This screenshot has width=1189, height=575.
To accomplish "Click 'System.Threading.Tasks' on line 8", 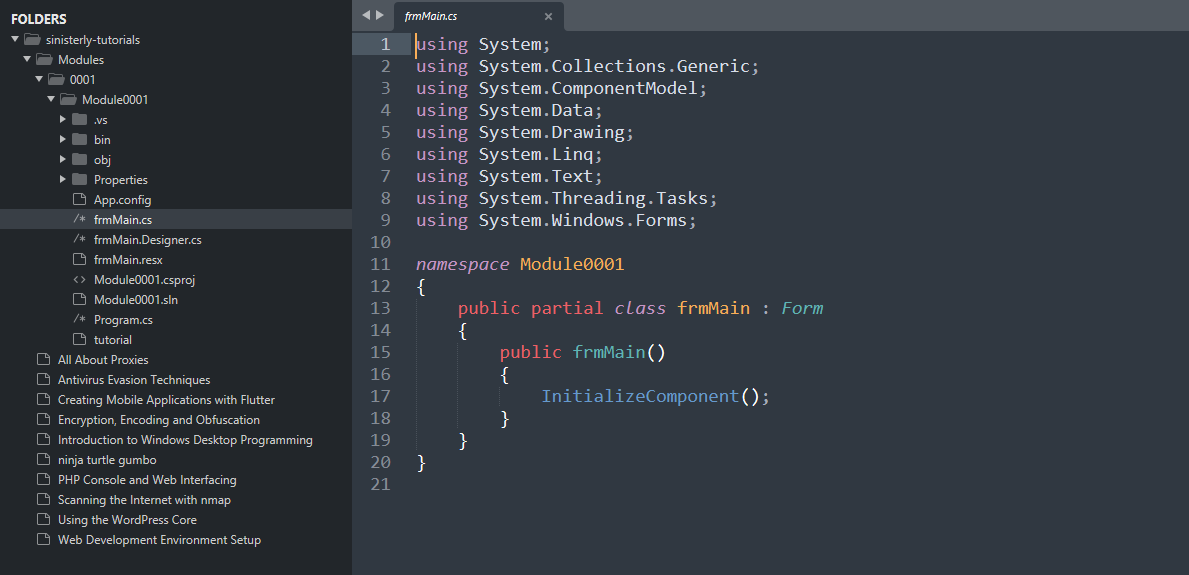I will click(x=593, y=198).
